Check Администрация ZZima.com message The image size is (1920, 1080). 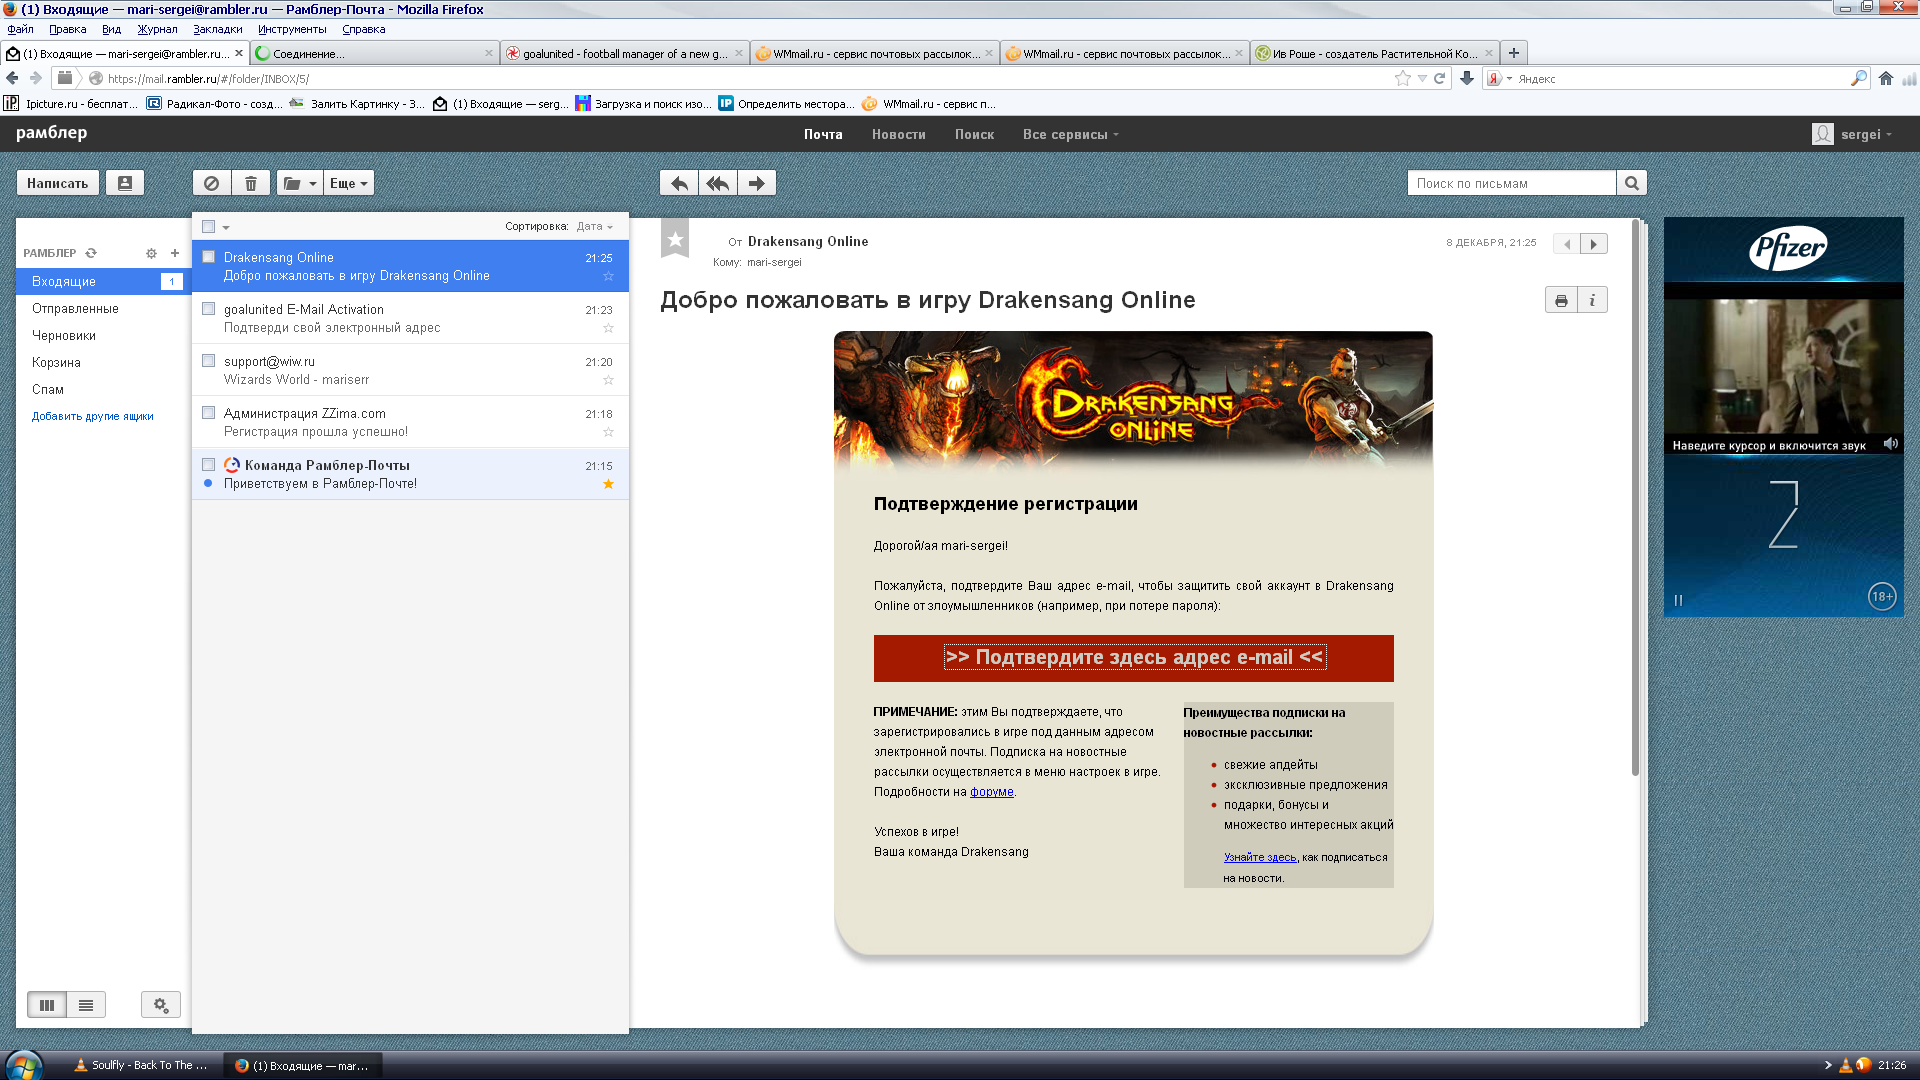pos(209,413)
